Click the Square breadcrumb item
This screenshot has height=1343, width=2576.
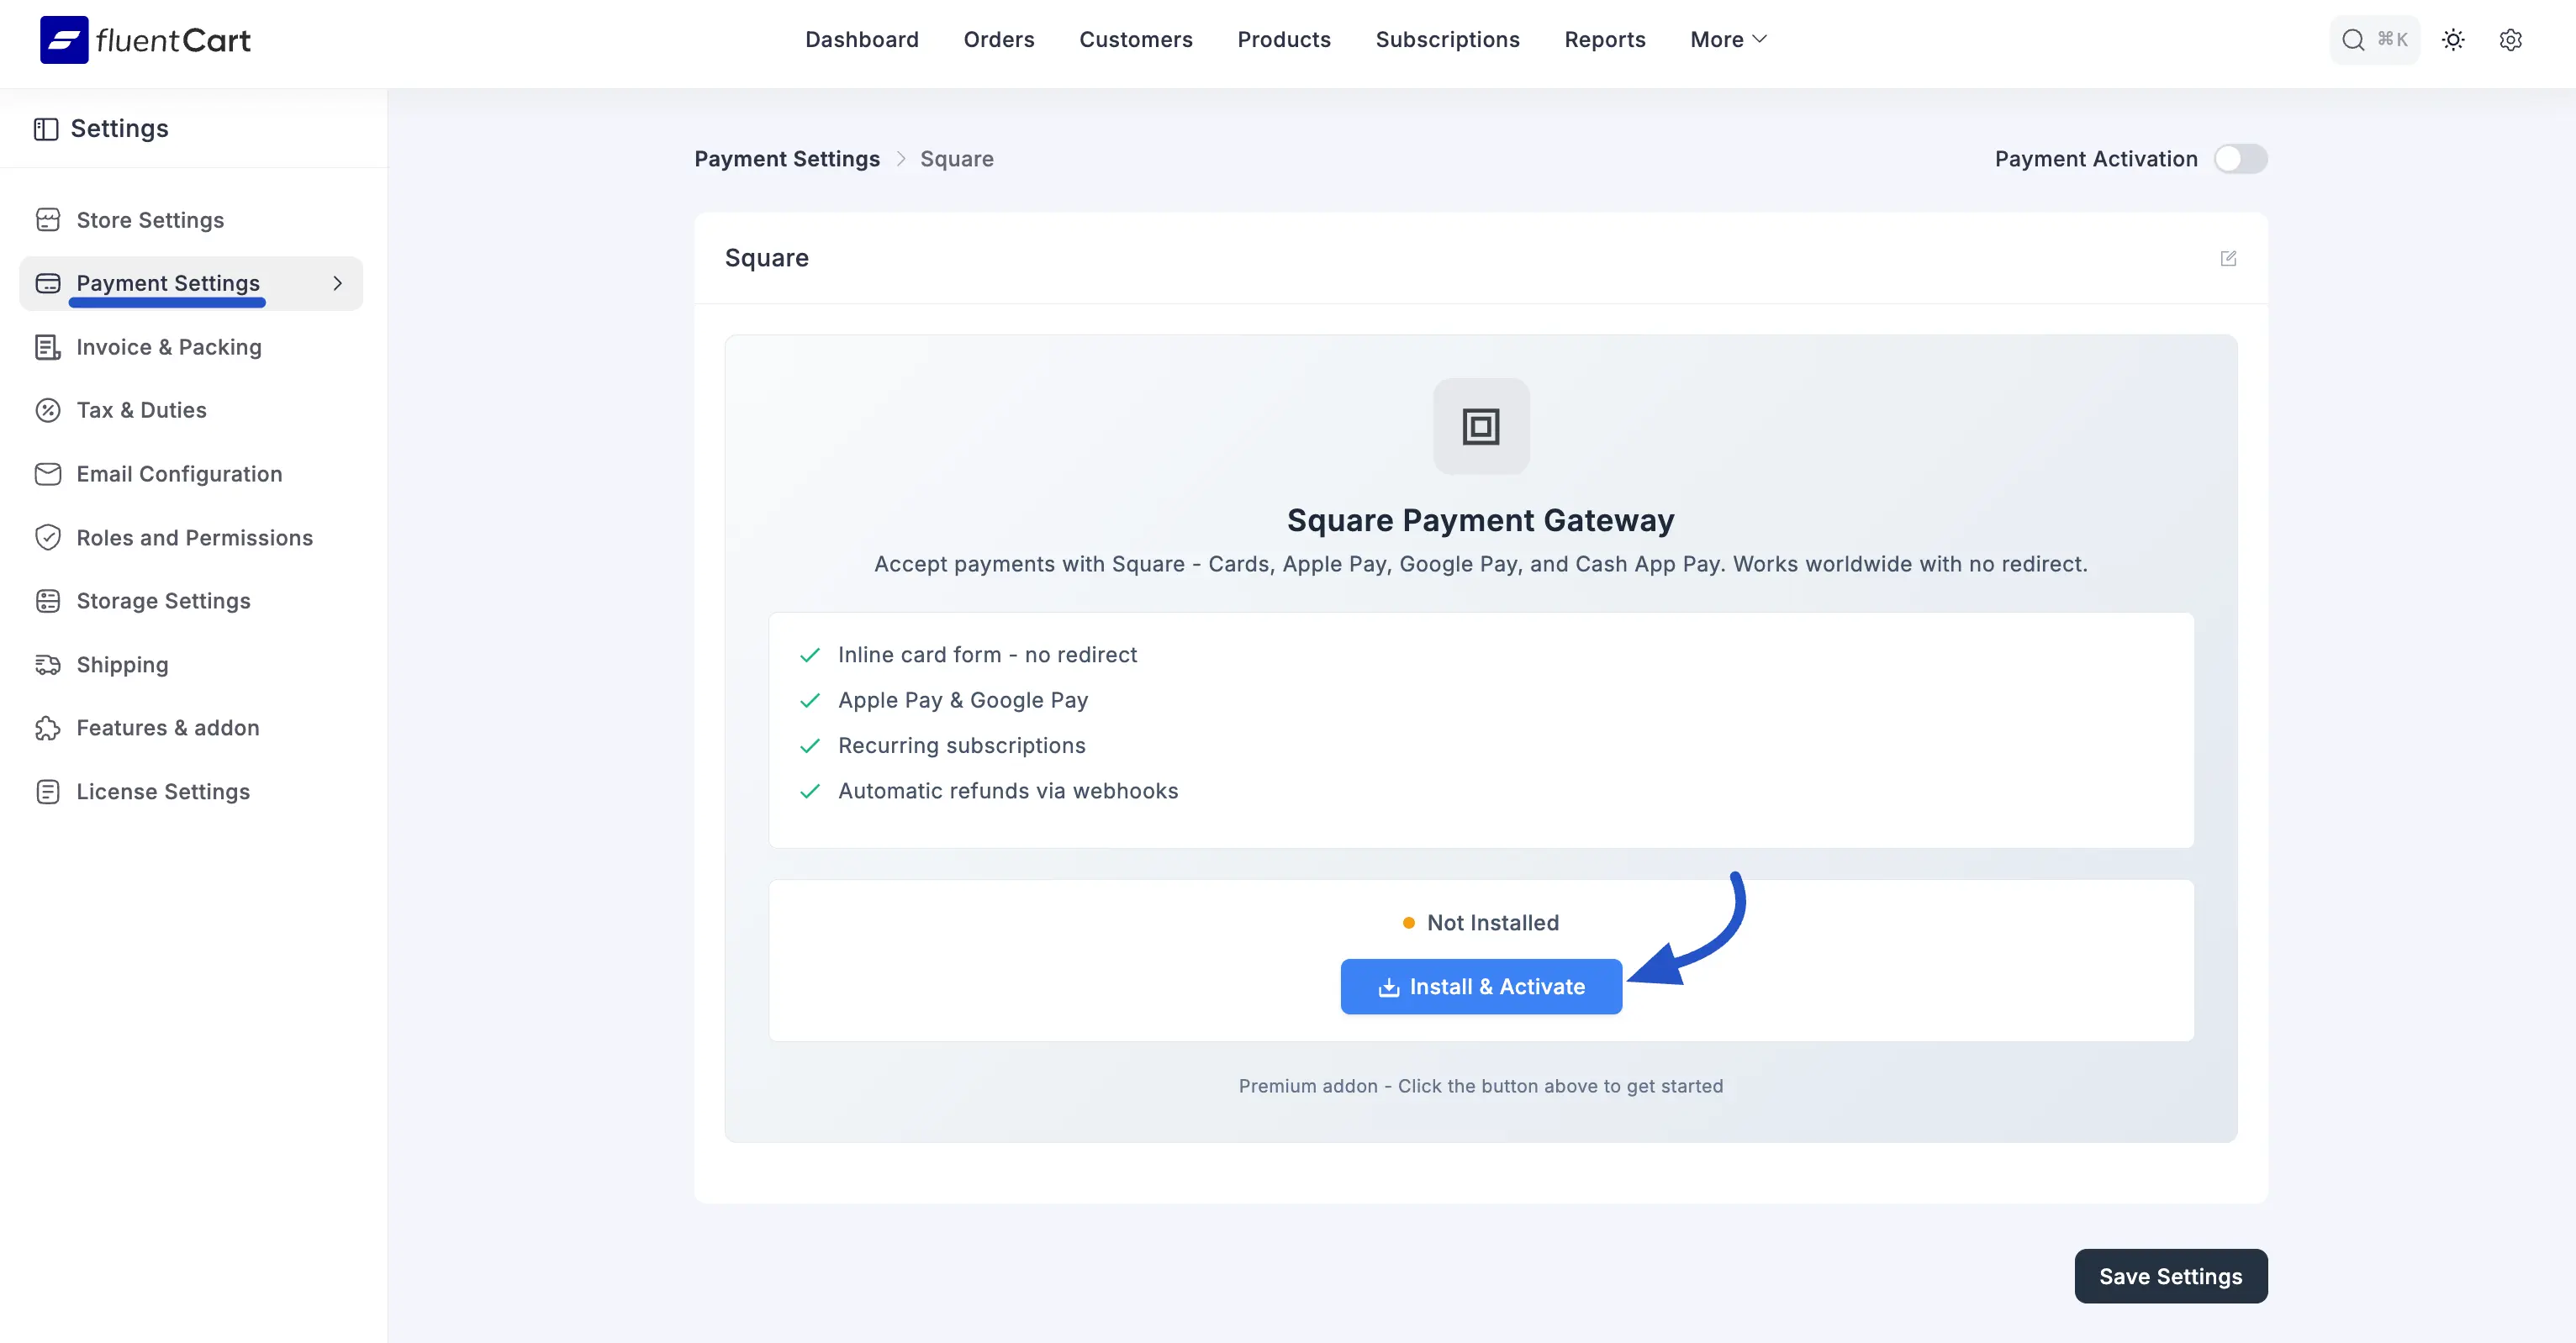[956, 159]
